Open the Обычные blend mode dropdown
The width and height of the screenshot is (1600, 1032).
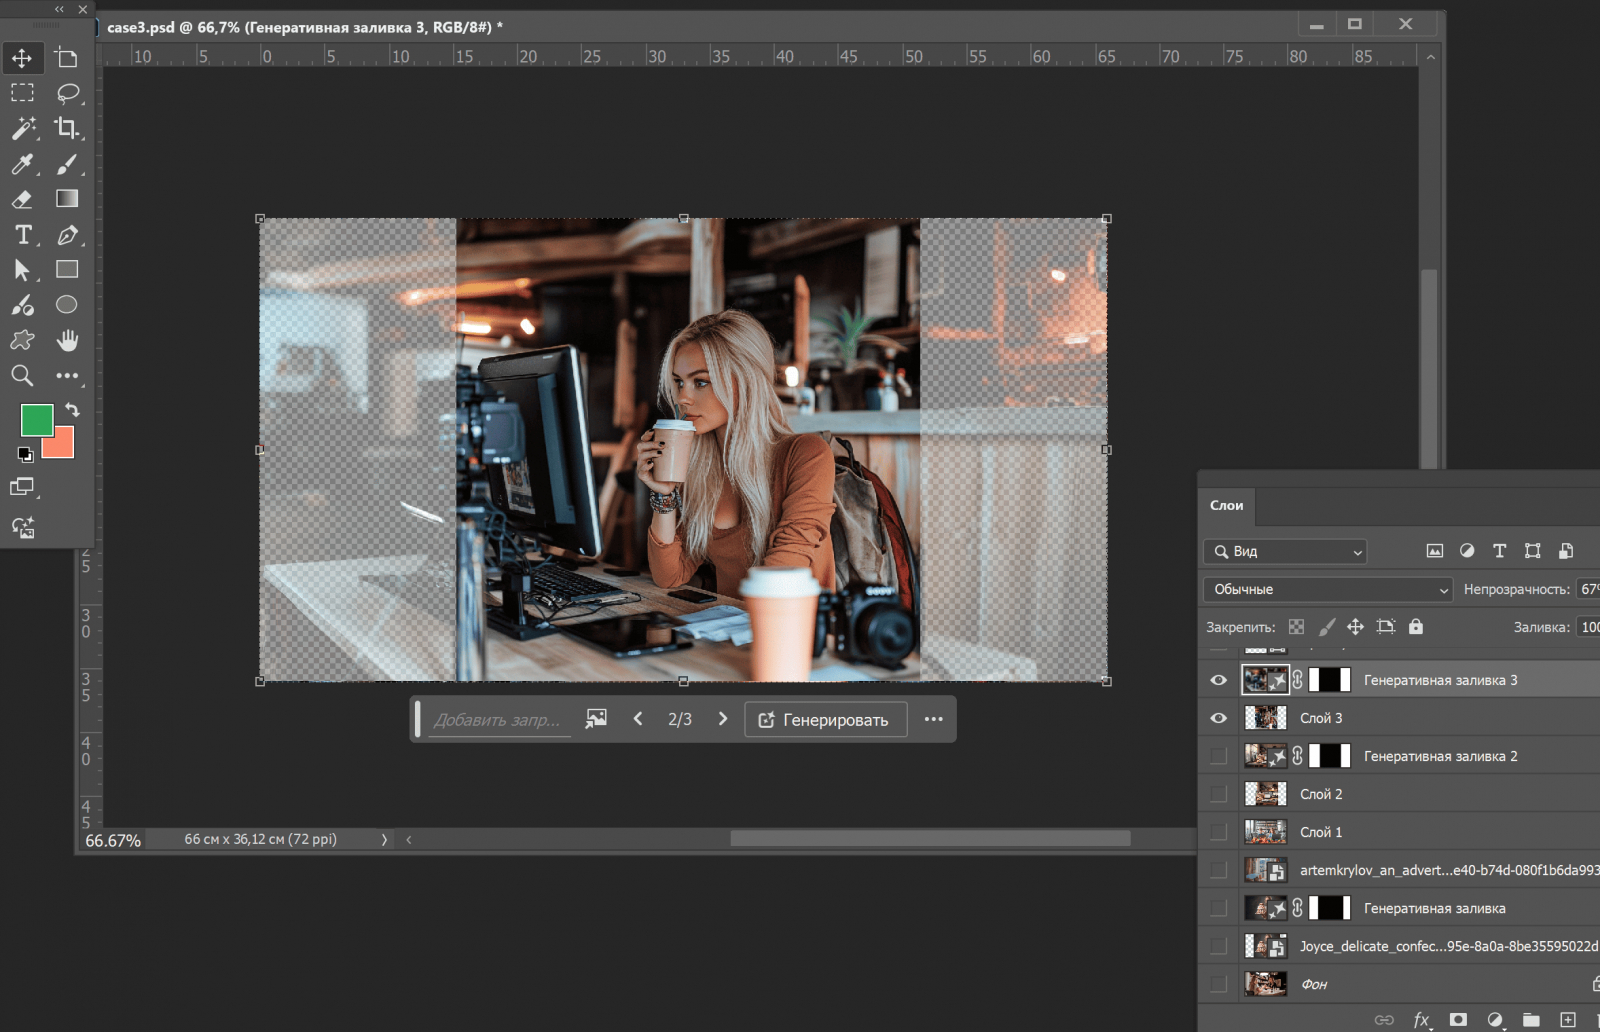pos(1327,589)
